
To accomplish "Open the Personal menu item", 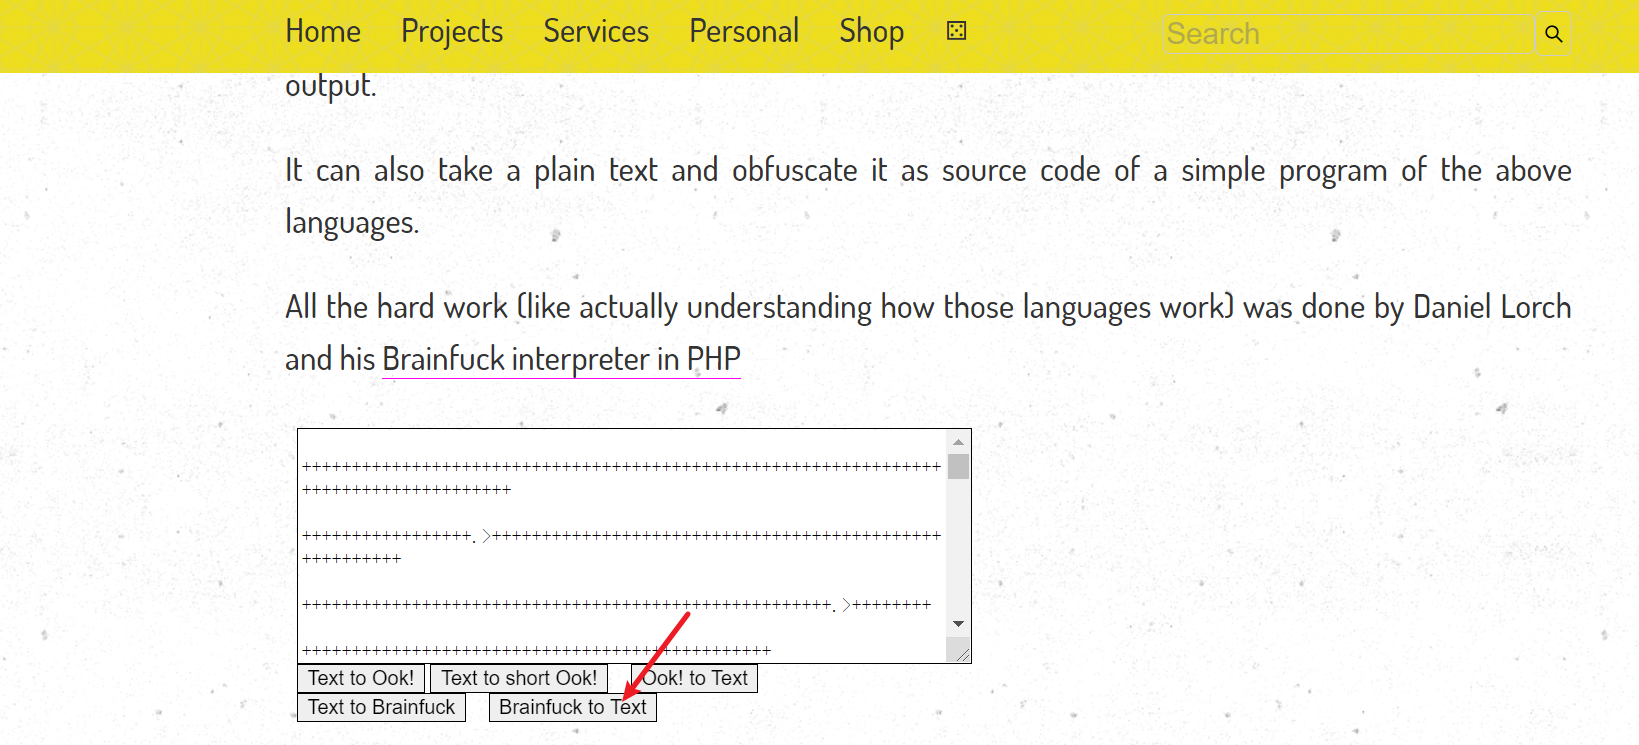I will [744, 32].
